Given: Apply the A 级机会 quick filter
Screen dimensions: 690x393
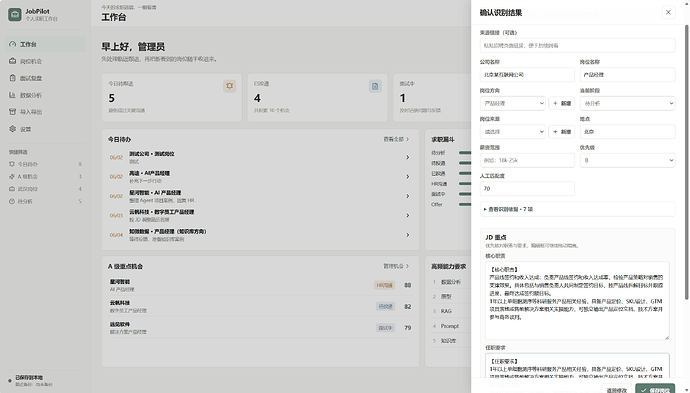Looking at the screenshot, I should [x=46, y=176].
